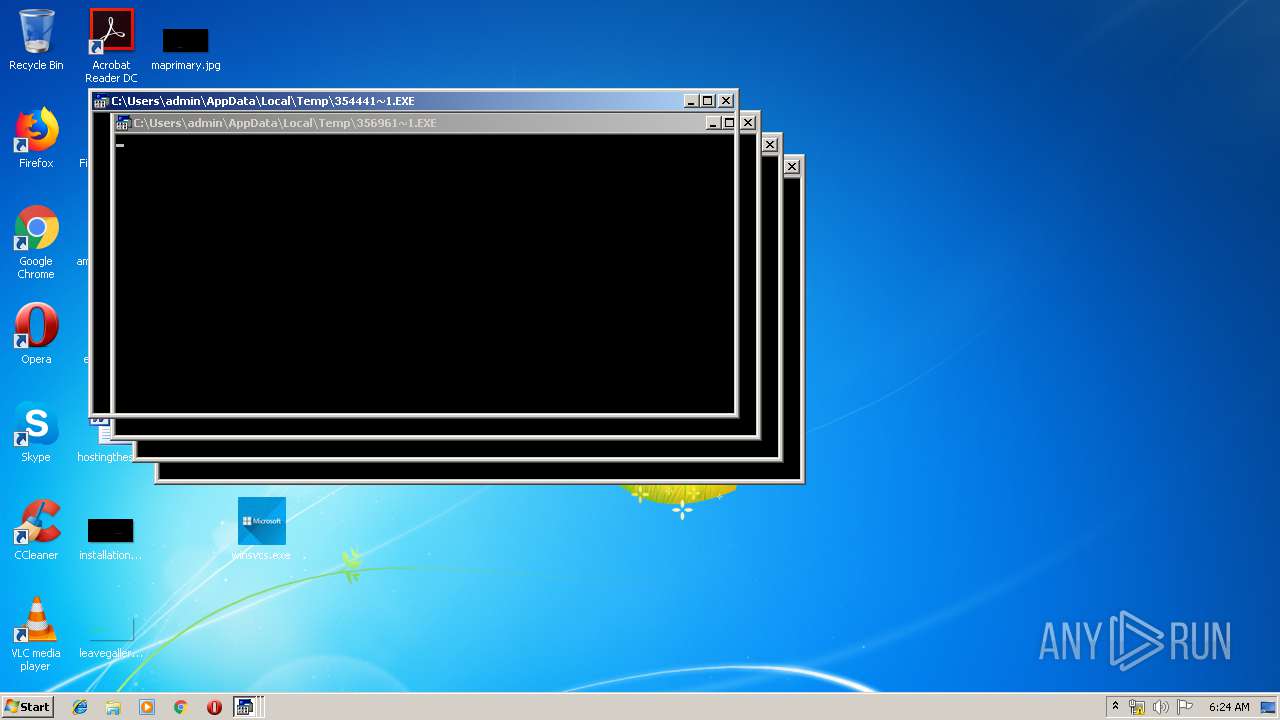Minimize the 354441~1.EXE console window
Screen dimensions: 1280x720
coord(691,101)
